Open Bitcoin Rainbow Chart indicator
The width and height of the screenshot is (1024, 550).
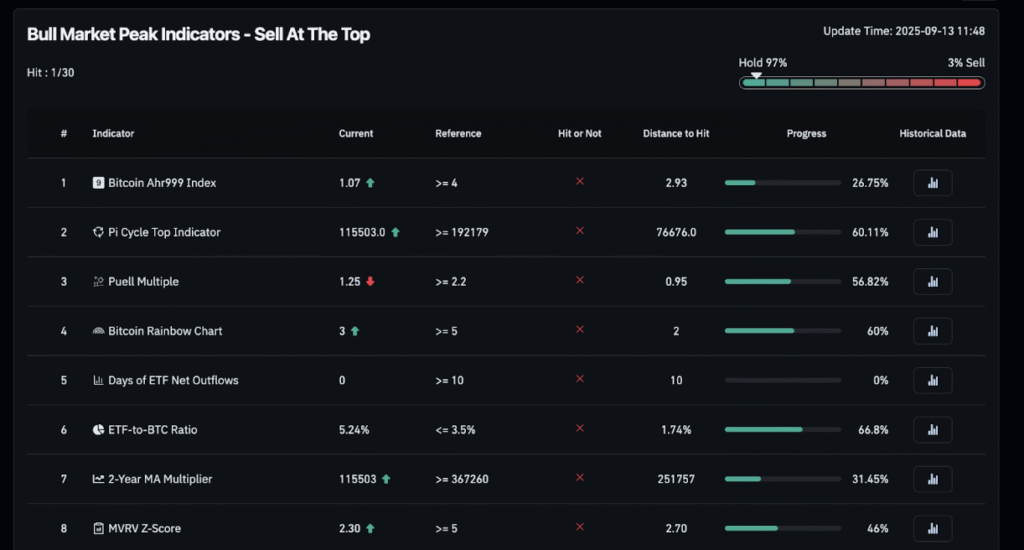click(165, 331)
